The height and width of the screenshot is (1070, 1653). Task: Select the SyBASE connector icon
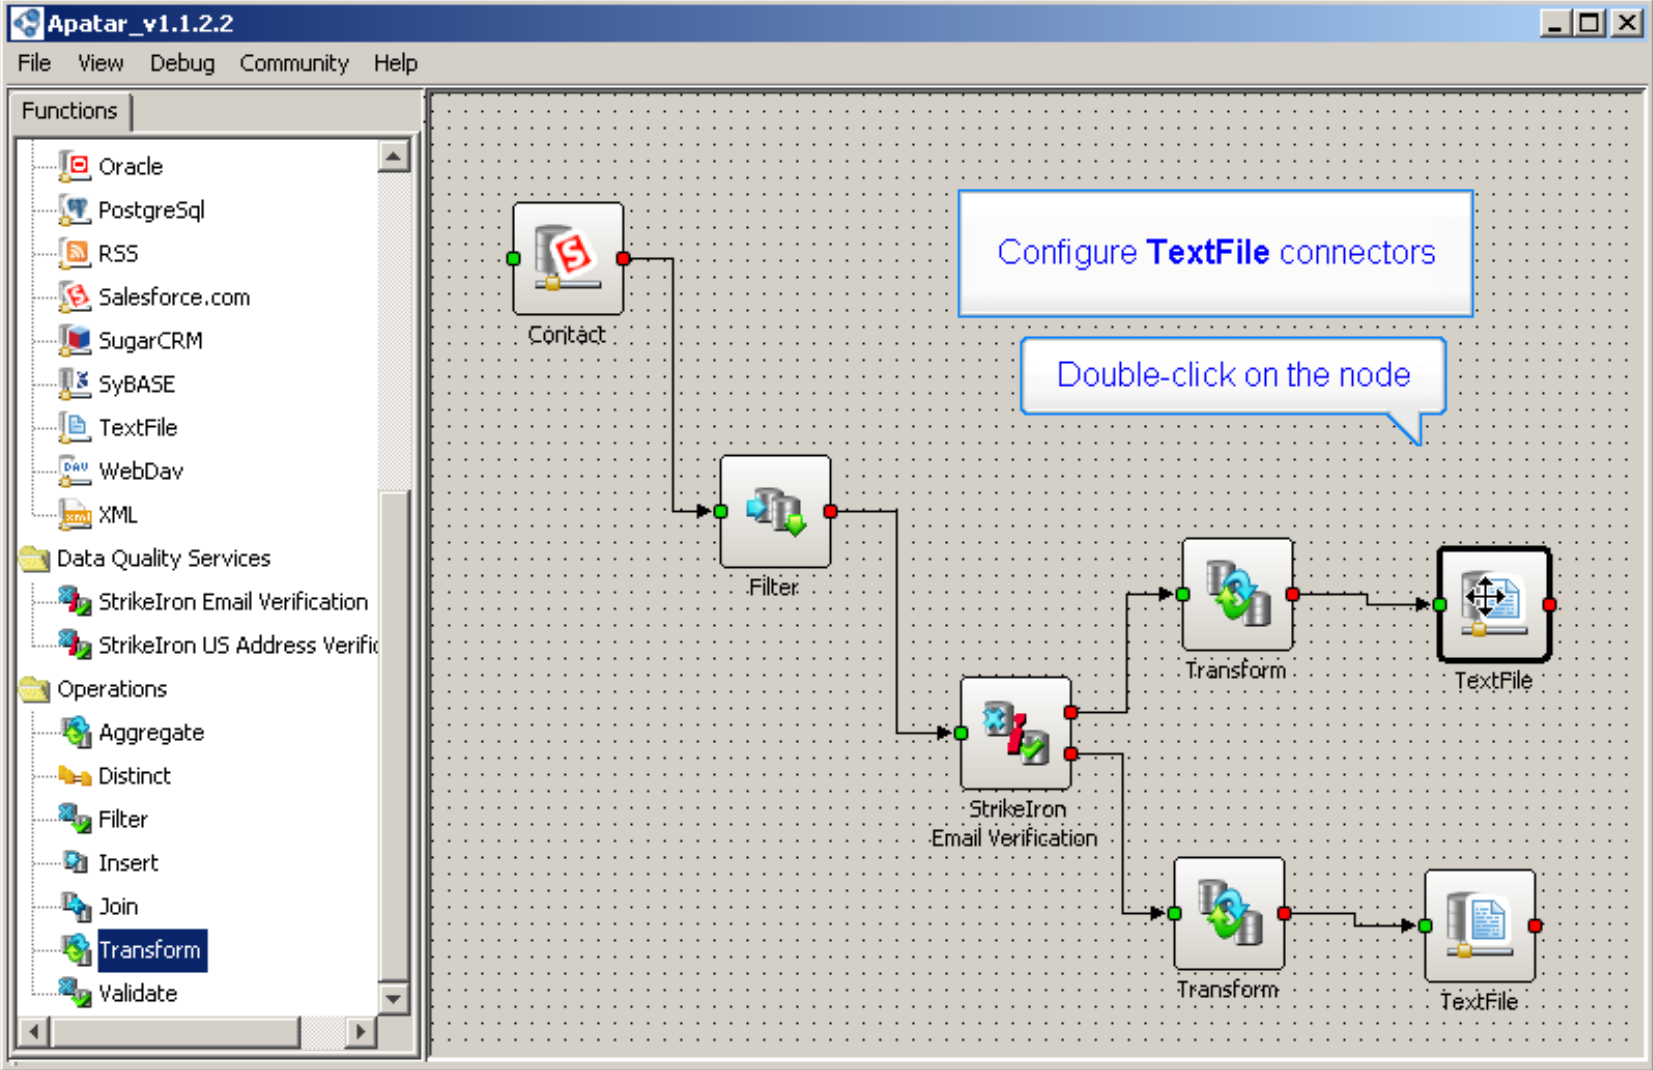[x=75, y=384]
